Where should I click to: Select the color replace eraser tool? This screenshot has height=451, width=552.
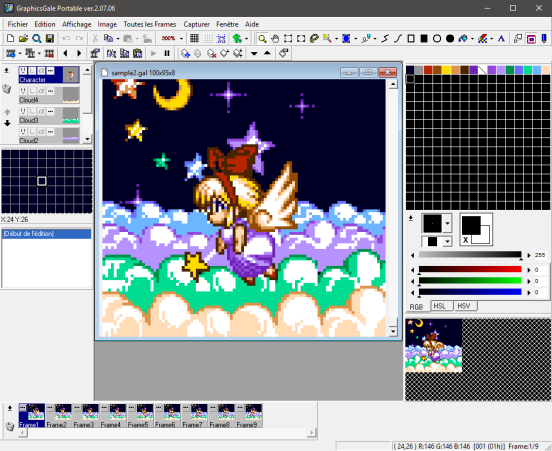pyautogui.click(x=482, y=38)
